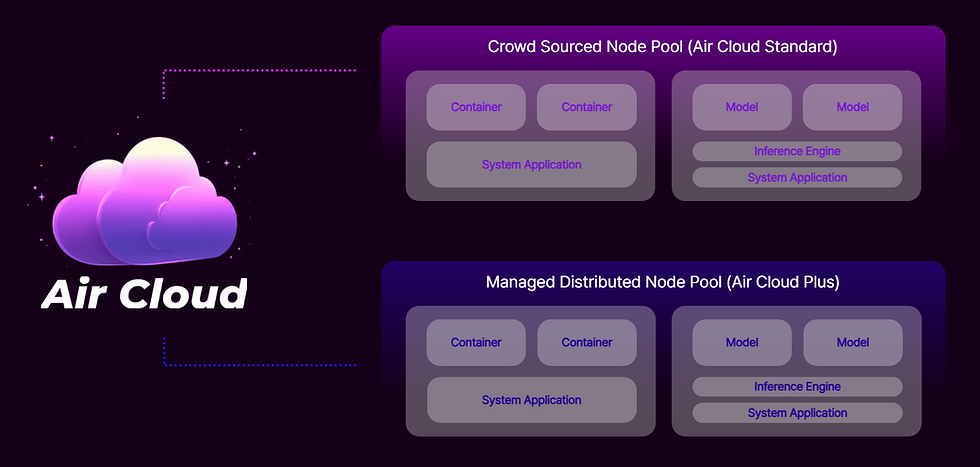Click the Crowd Sourced Node Pool heading

[x=662, y=47]
